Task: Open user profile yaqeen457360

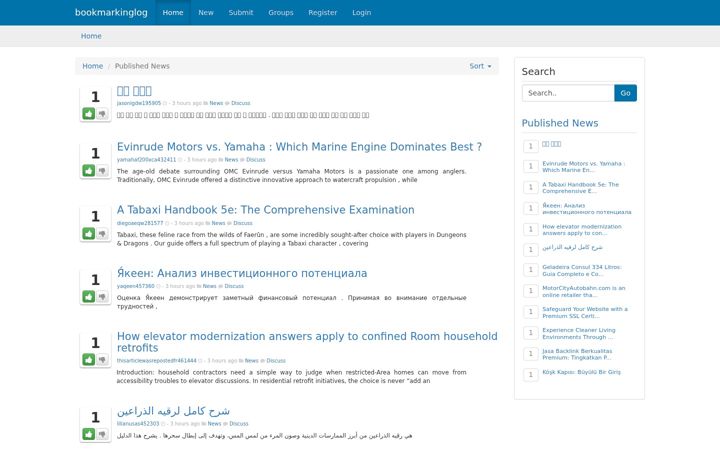Action: 135,286
